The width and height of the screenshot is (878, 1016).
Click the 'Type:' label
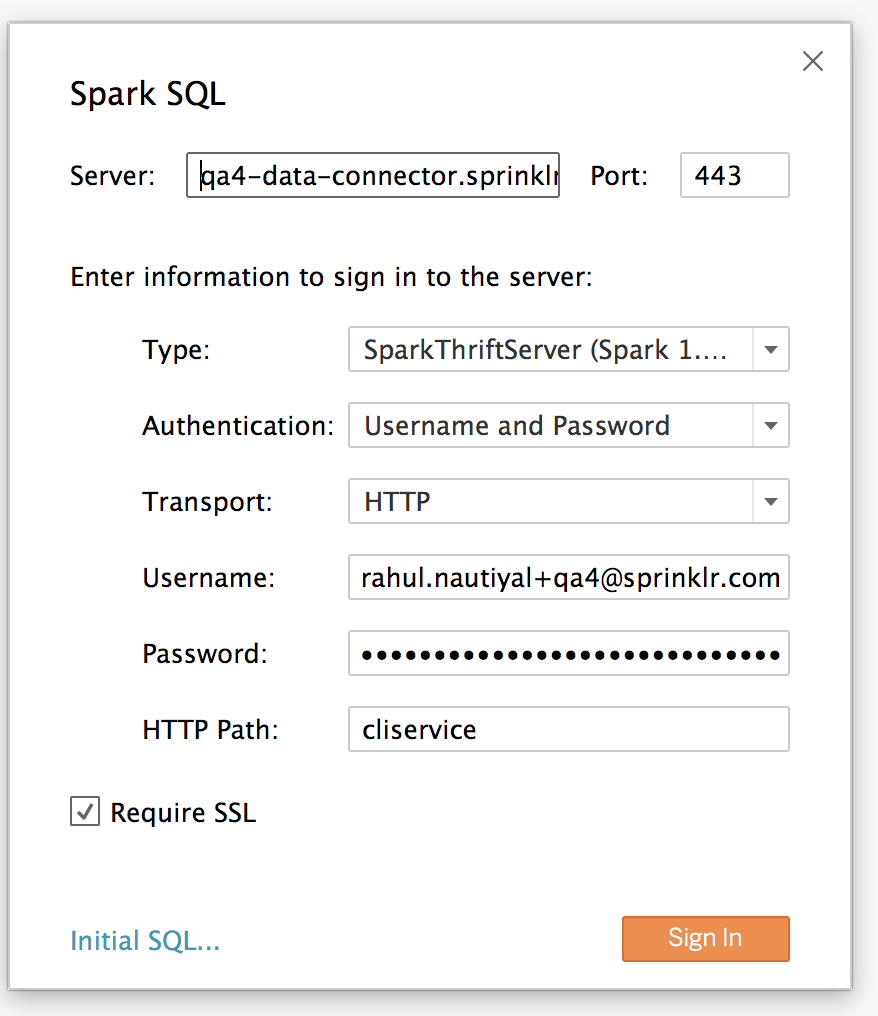click(x=176, y=350)
